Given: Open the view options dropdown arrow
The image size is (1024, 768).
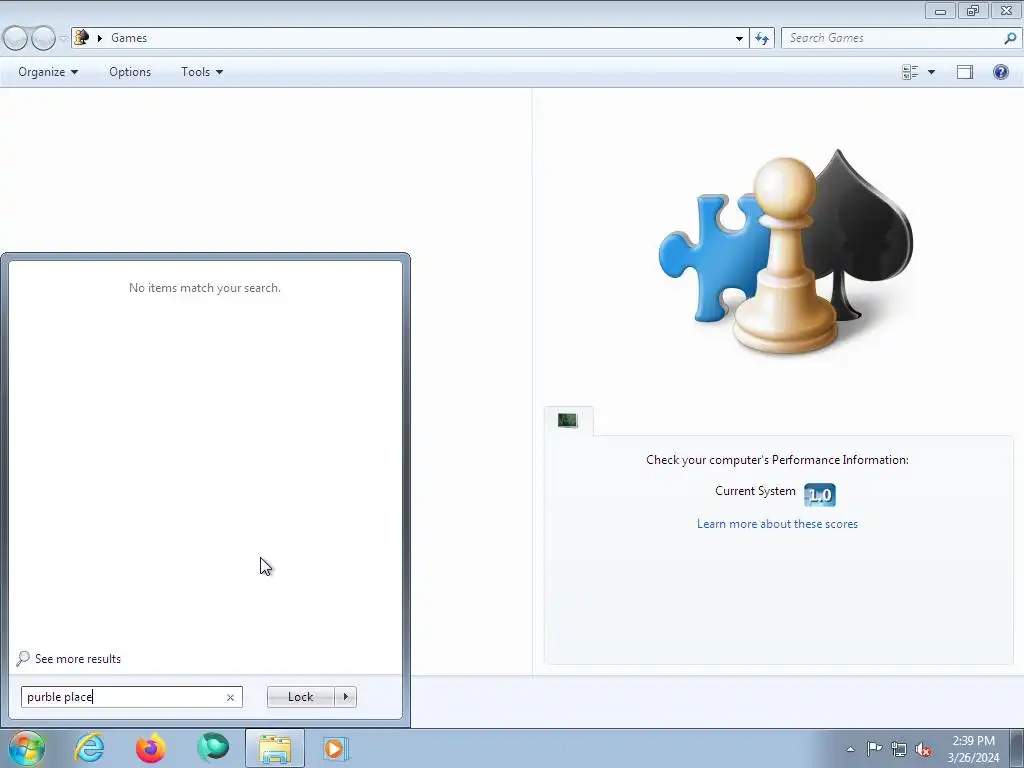Looking at the screenshot, I should (931, 72).
